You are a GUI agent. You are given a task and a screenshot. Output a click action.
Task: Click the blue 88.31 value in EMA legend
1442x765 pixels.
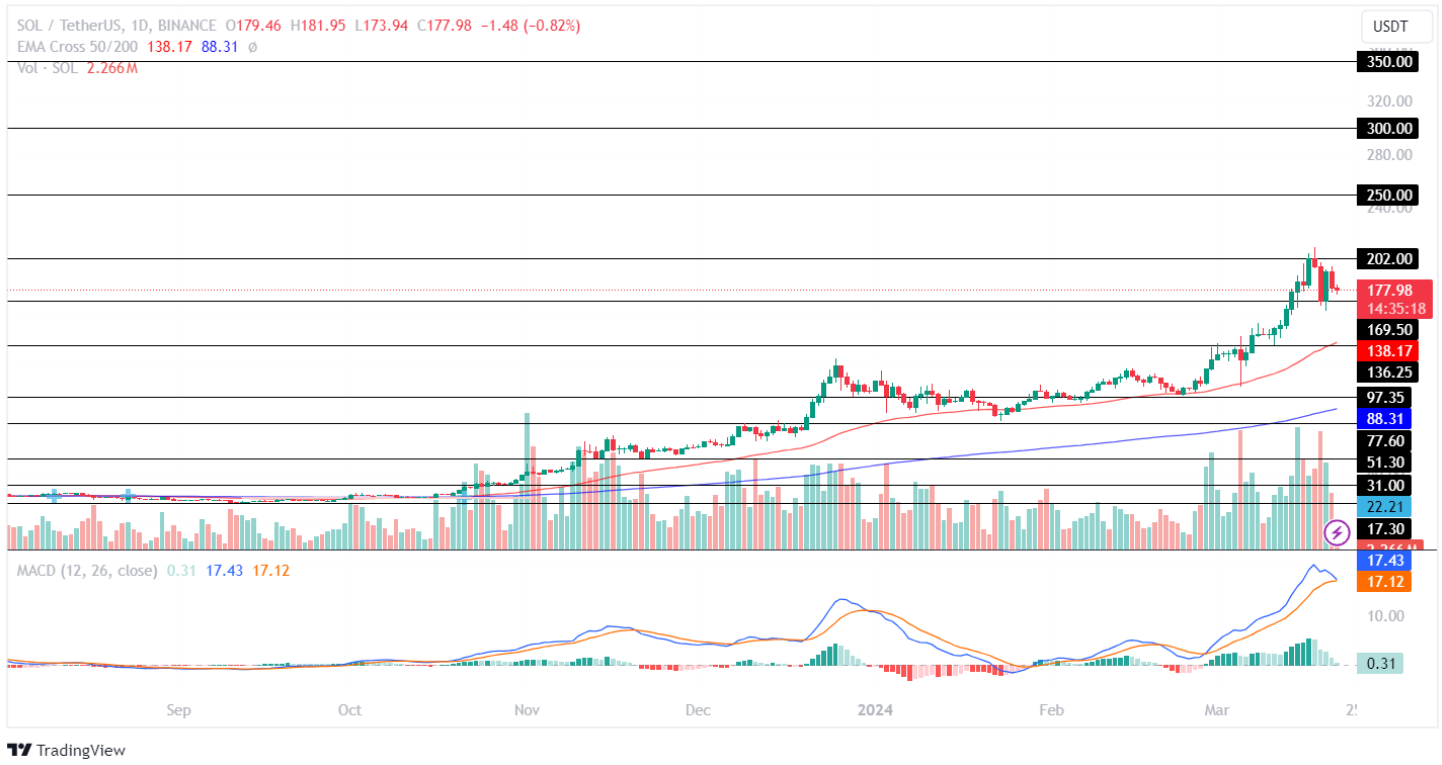point(222,46)
